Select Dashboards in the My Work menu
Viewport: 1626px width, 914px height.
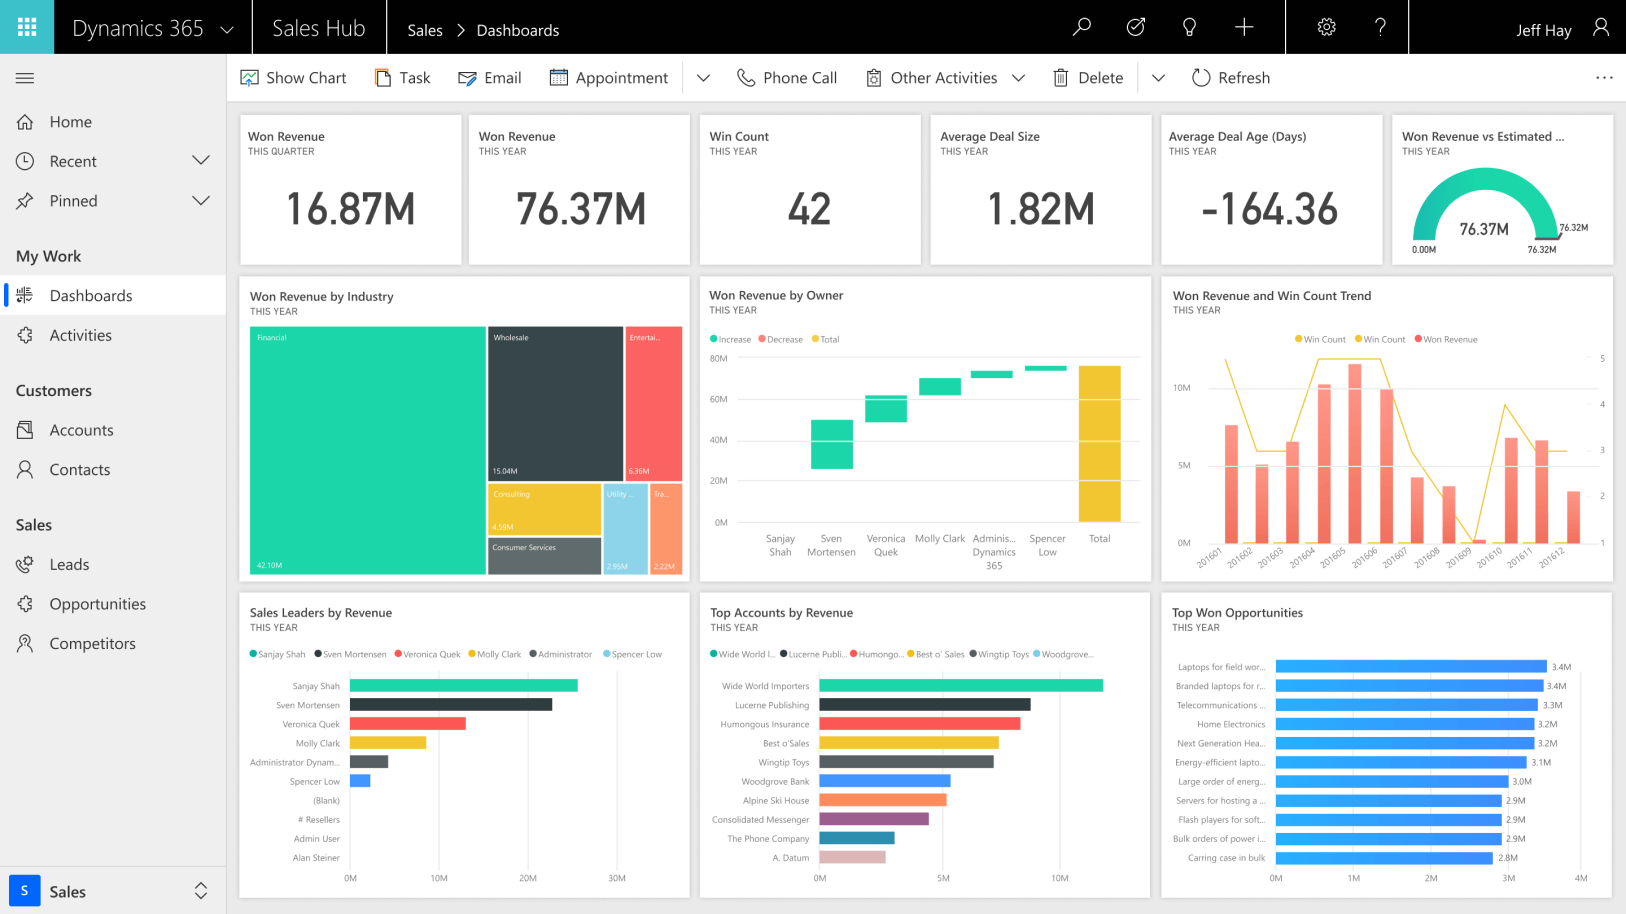point(92,295)
